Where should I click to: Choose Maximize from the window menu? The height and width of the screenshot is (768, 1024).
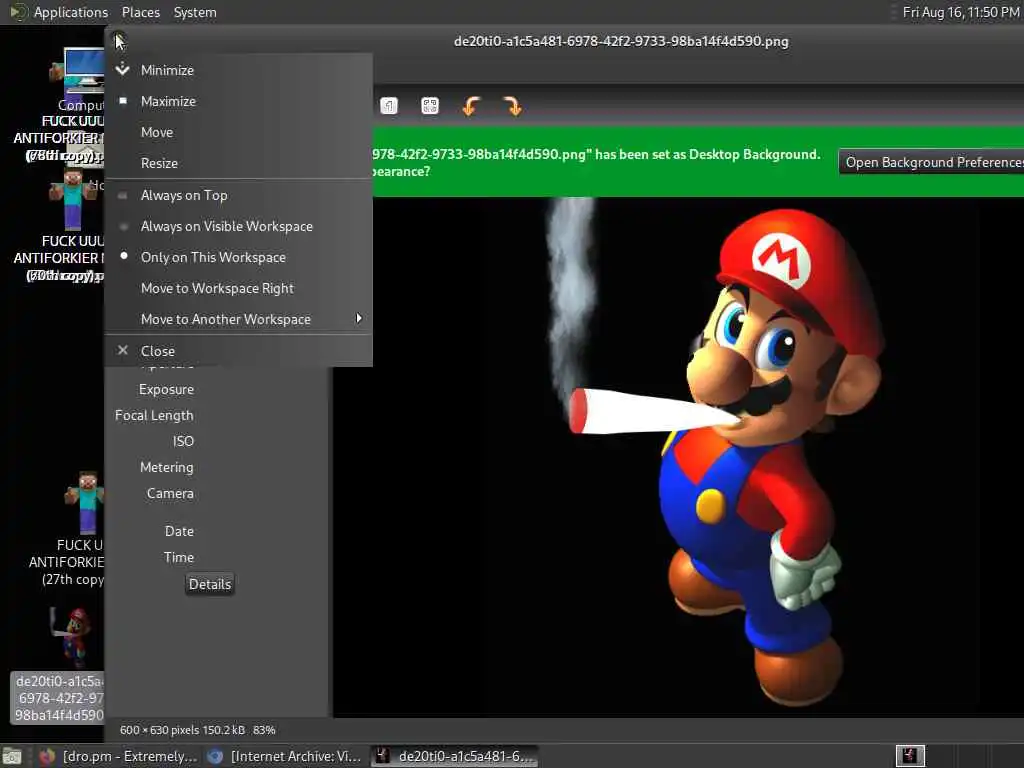click(x=238, y=101)
